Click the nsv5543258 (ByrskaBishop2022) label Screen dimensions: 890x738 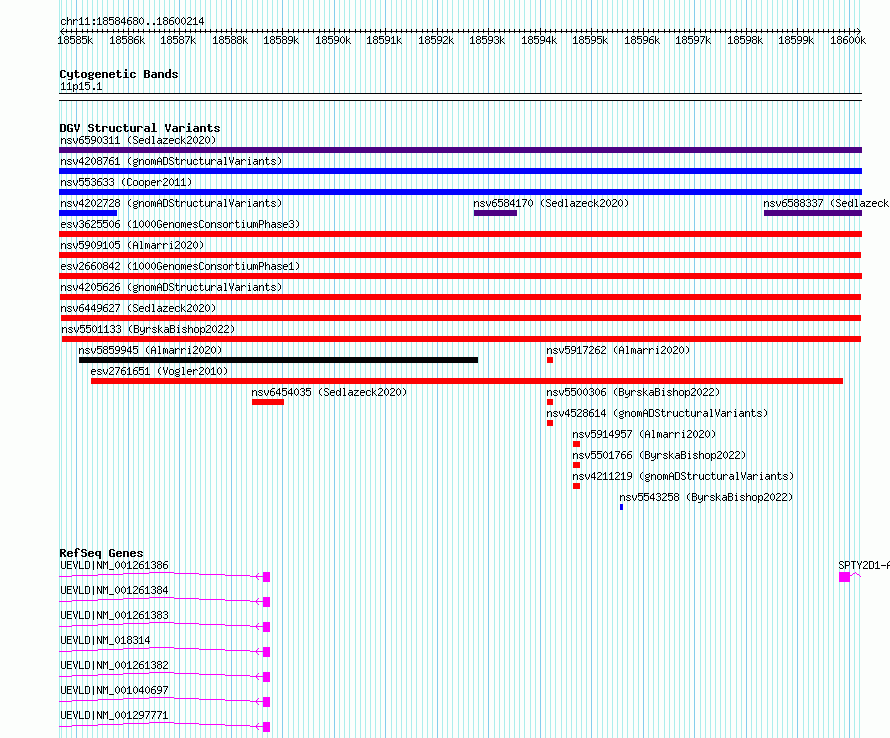pos(706,497)
